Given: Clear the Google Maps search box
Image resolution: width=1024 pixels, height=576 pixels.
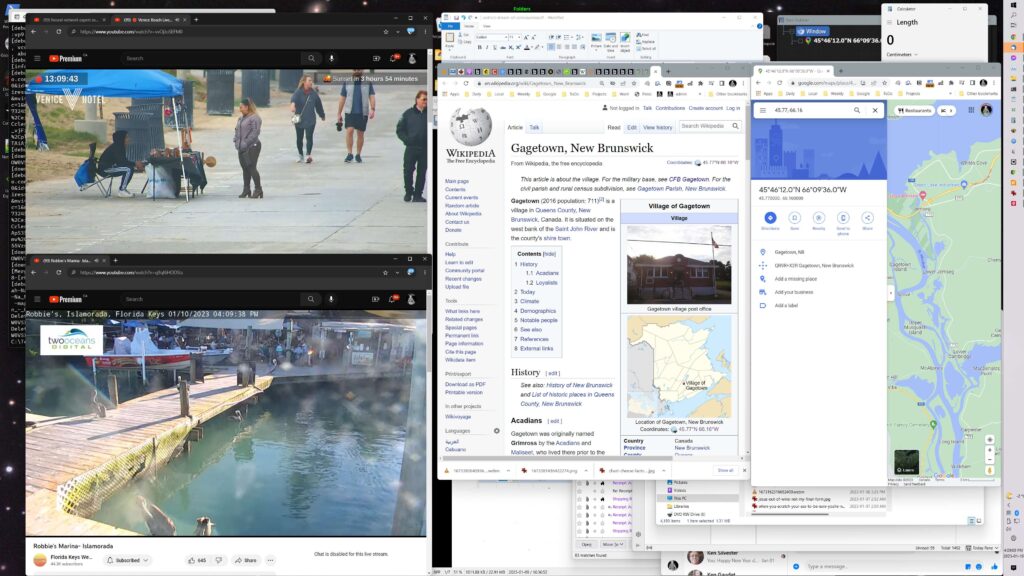Looking at the screenshot, I should [875, 110].
